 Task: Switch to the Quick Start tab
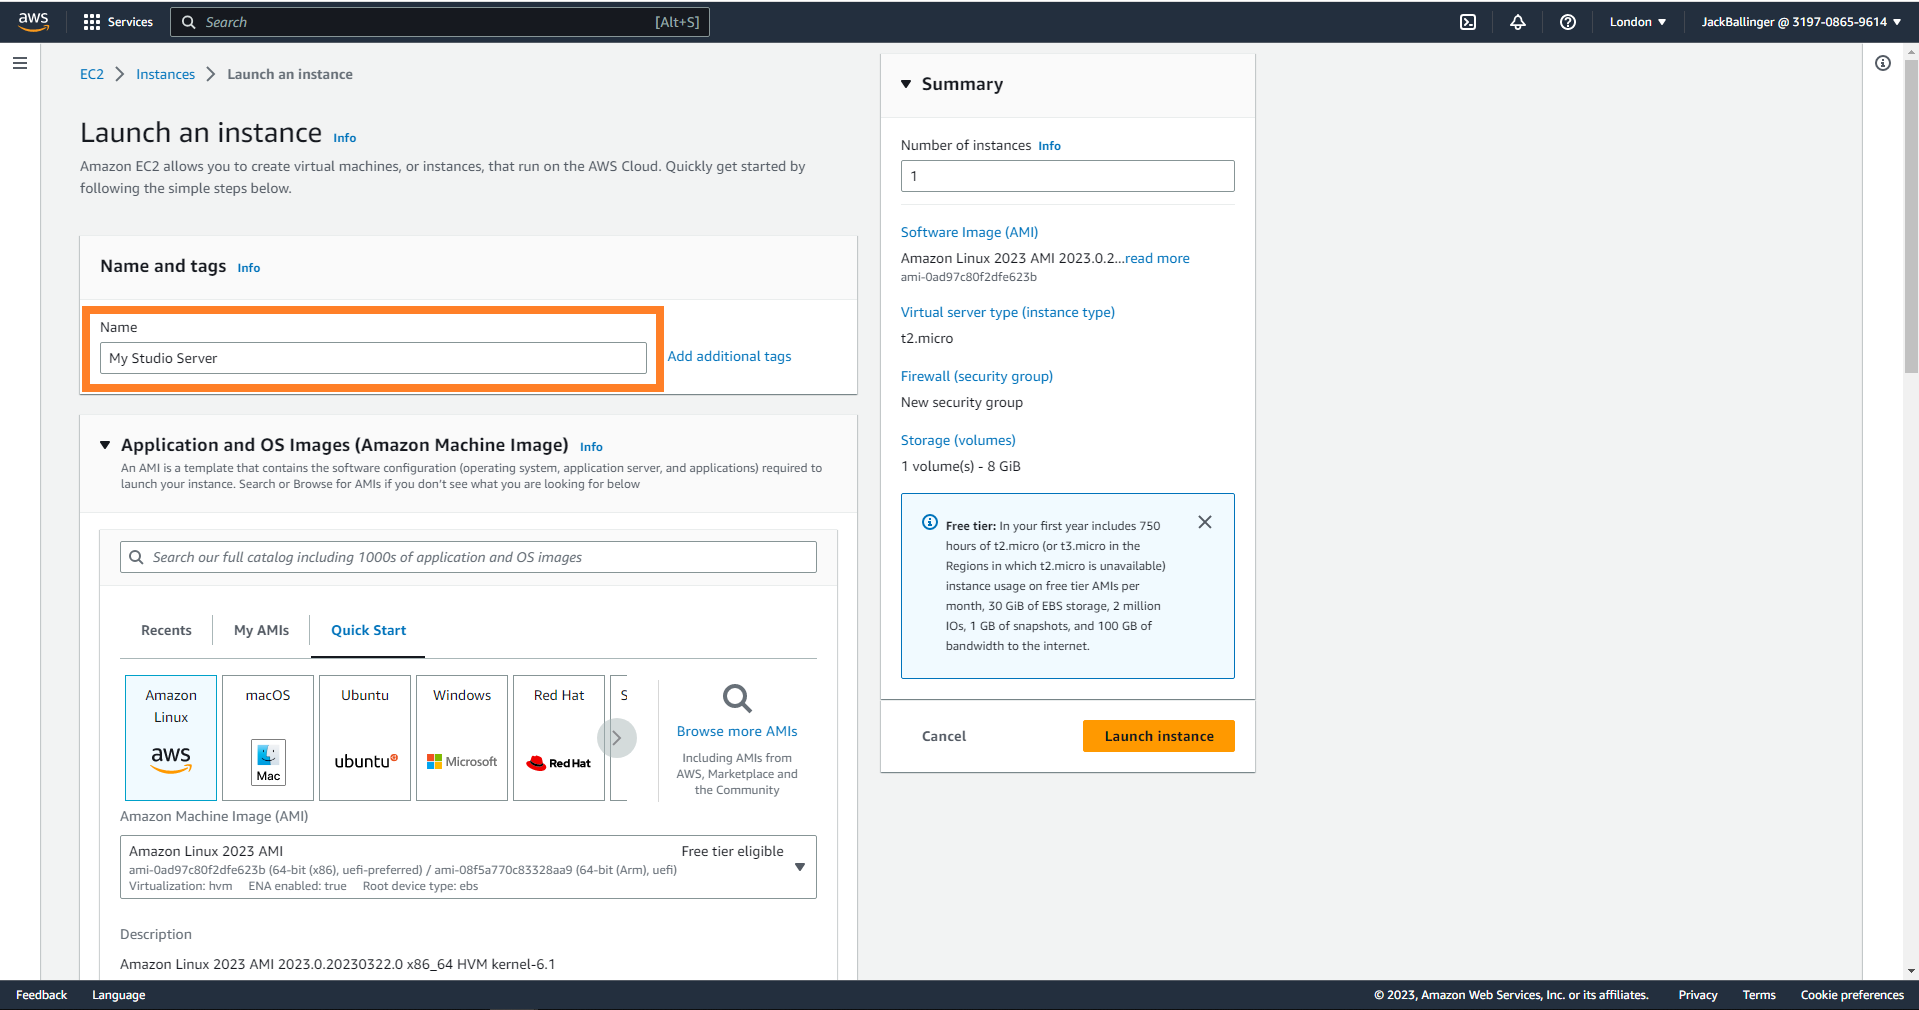[x=368, y=630]
